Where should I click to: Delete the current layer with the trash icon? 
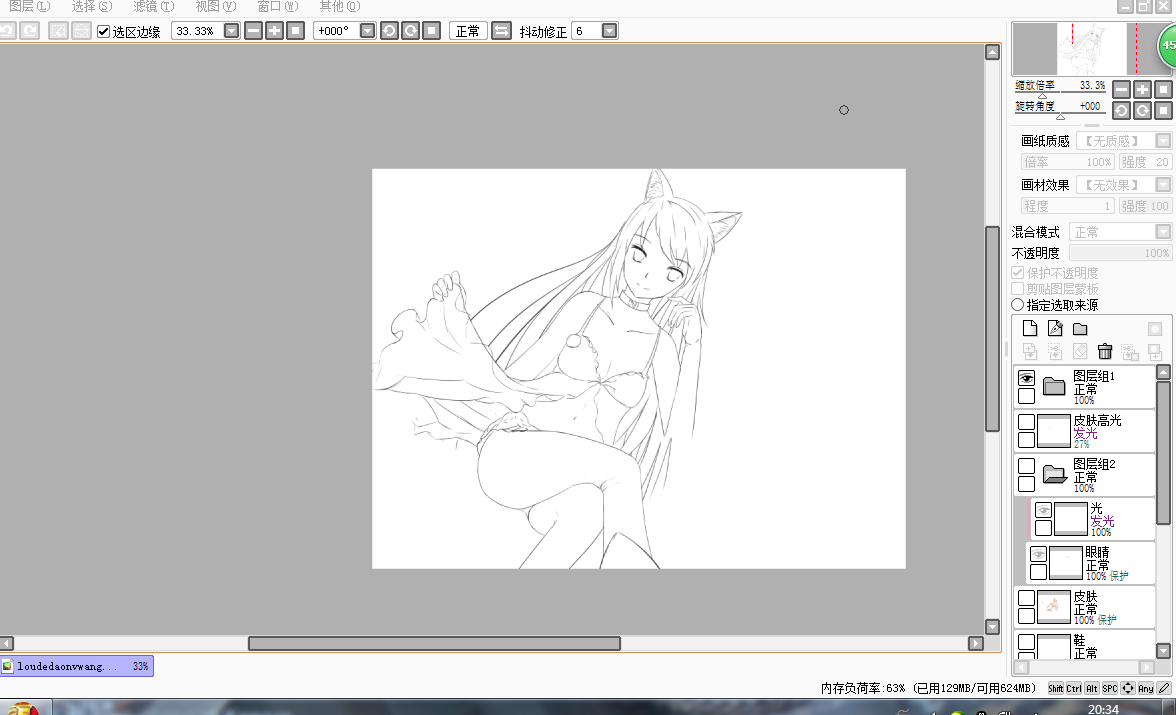coord(1105,351)
